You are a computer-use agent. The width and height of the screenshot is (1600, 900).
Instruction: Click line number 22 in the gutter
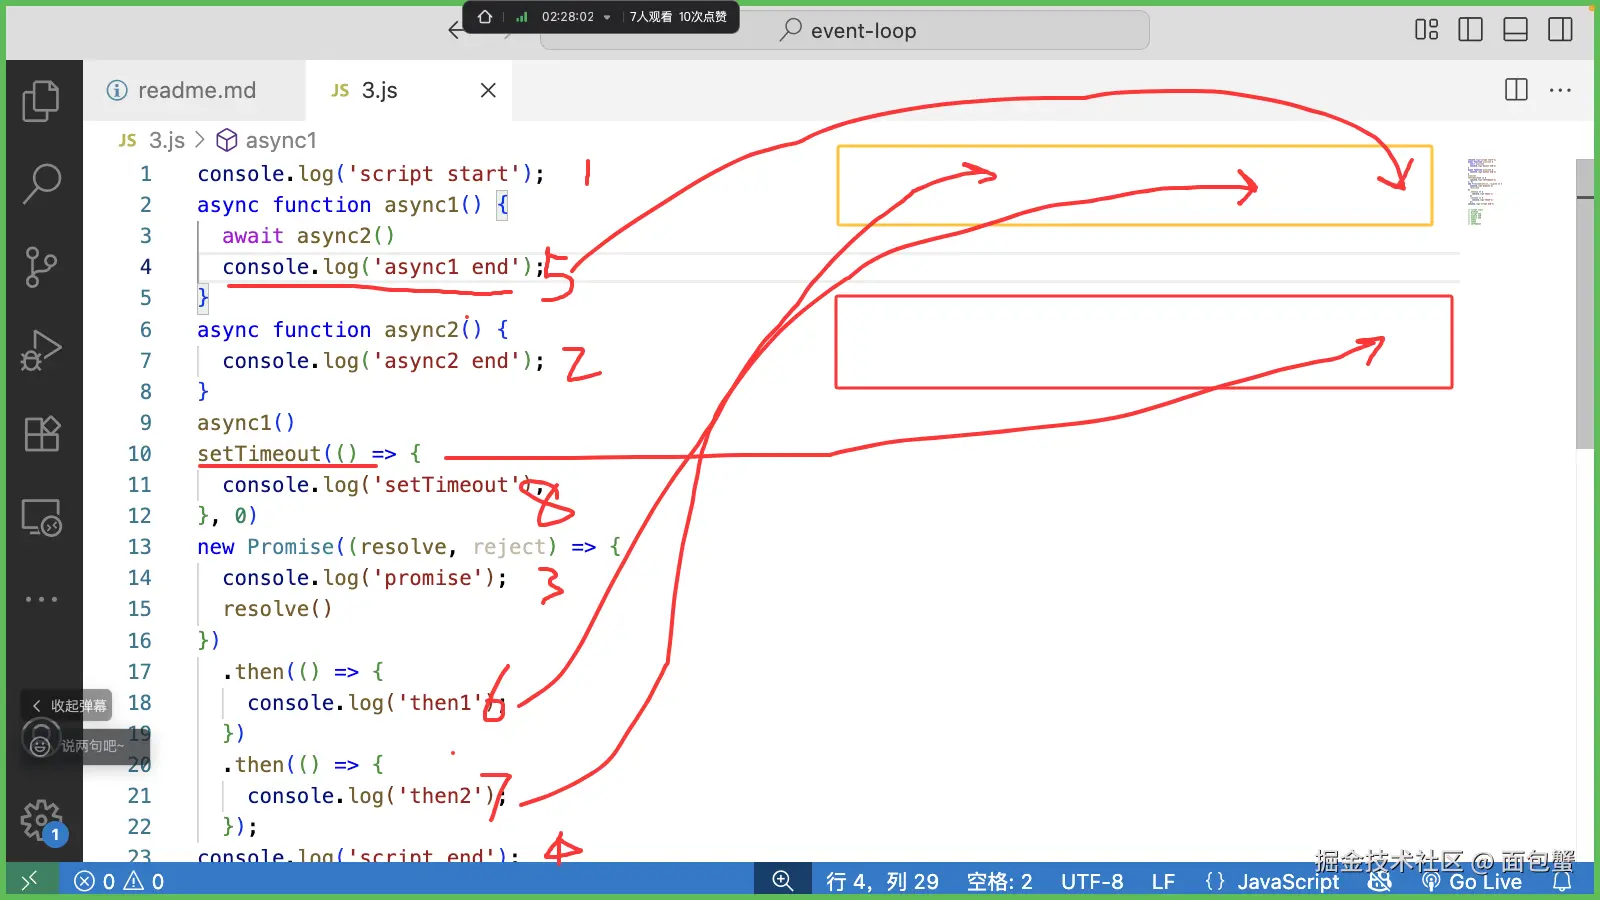[x=140, y=827]
